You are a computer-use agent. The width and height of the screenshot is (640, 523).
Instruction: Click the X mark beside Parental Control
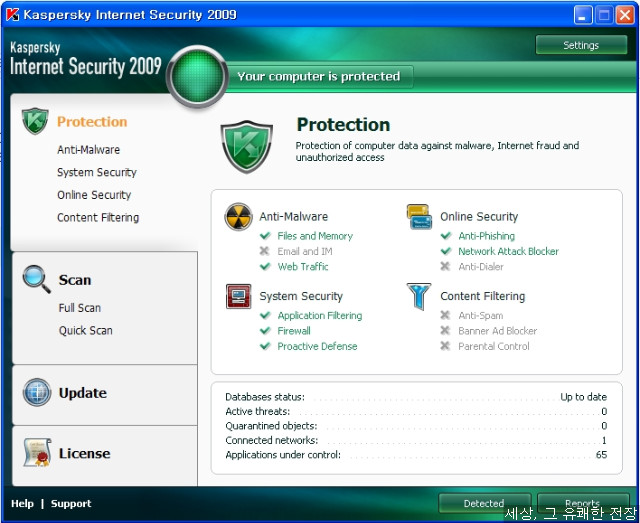point(445,346)
